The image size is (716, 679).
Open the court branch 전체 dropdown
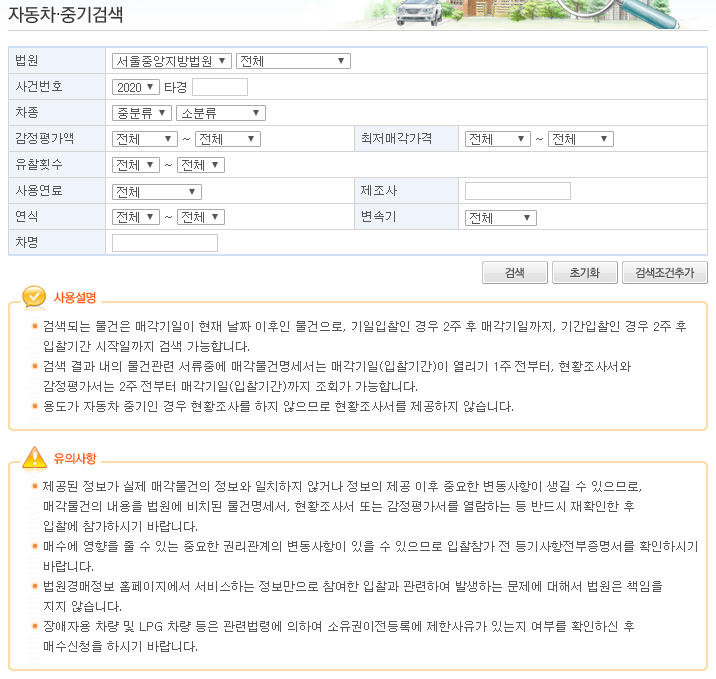tap(293, 61)
